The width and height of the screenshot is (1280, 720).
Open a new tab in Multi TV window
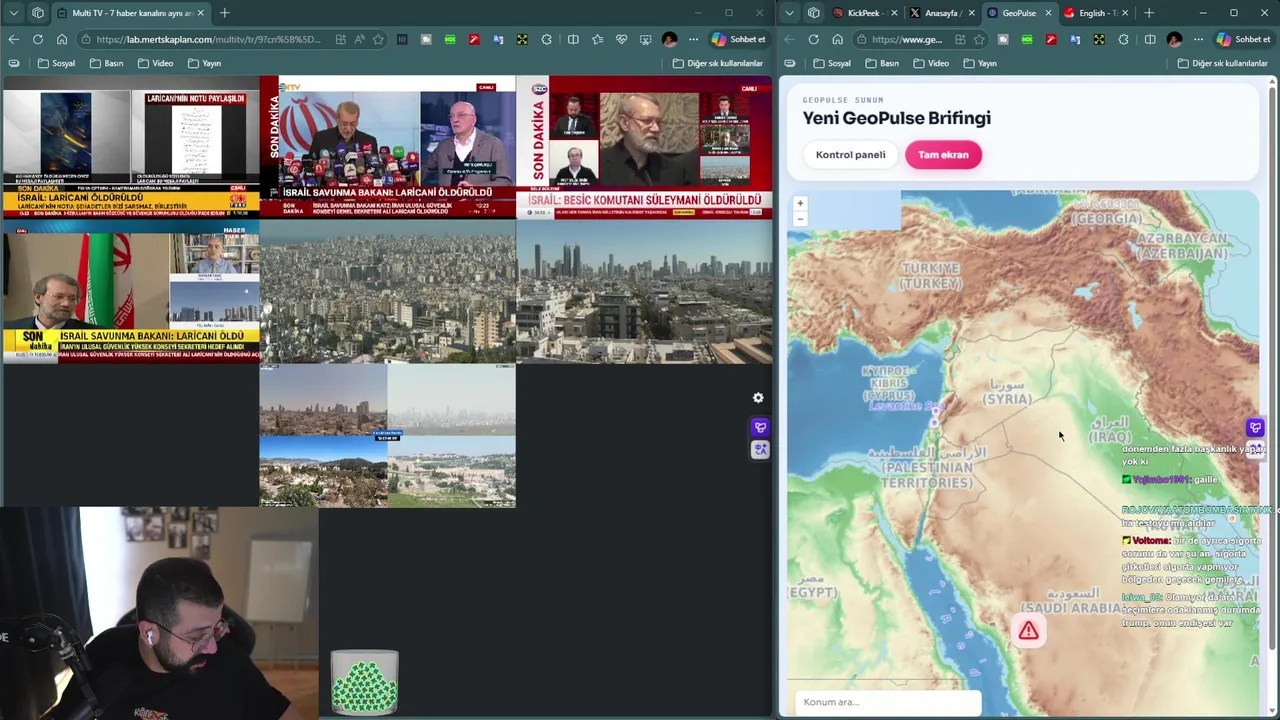pyautogui.click(x=224, y=13)
